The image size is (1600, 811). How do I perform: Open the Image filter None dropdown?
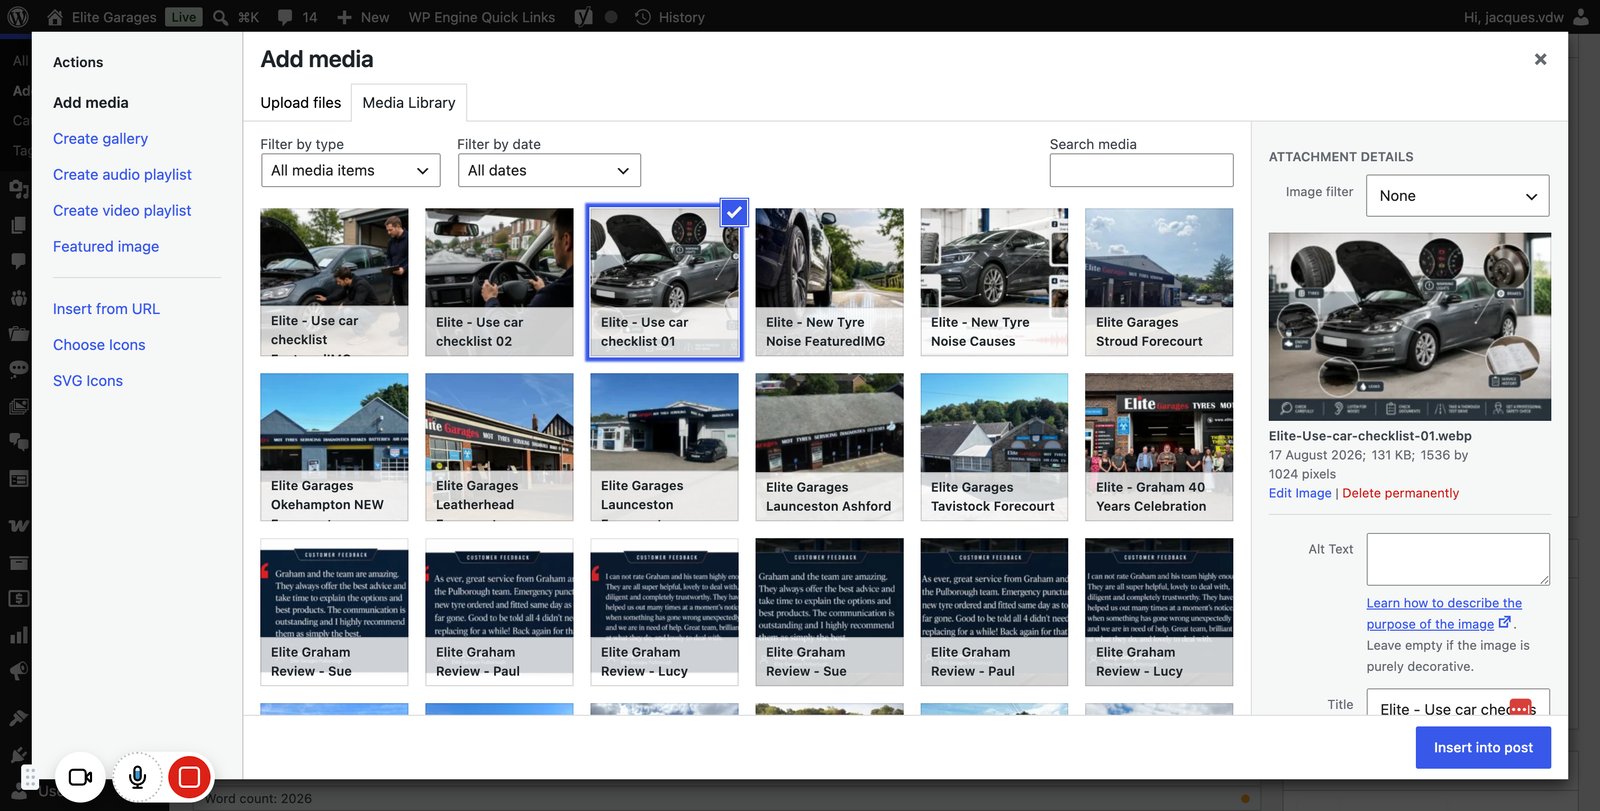coord(1457,196)
